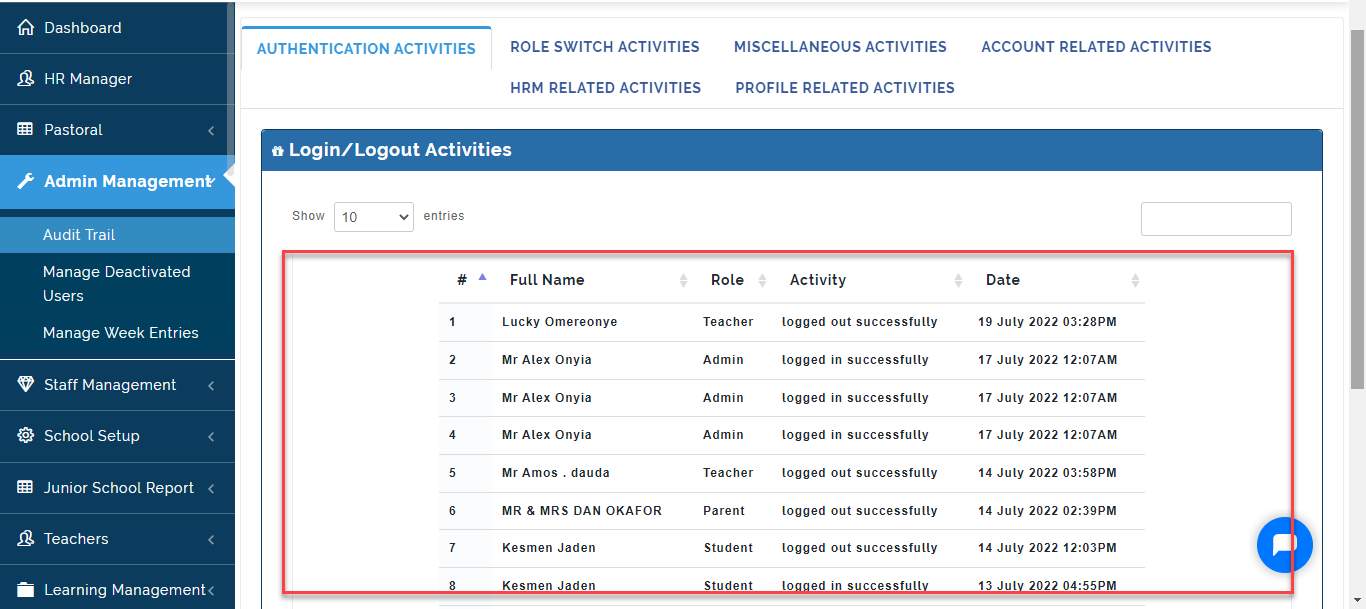Screen dimensions: 1366x609
Task: Sort by Date column arrows
Action: [1135, 281]
